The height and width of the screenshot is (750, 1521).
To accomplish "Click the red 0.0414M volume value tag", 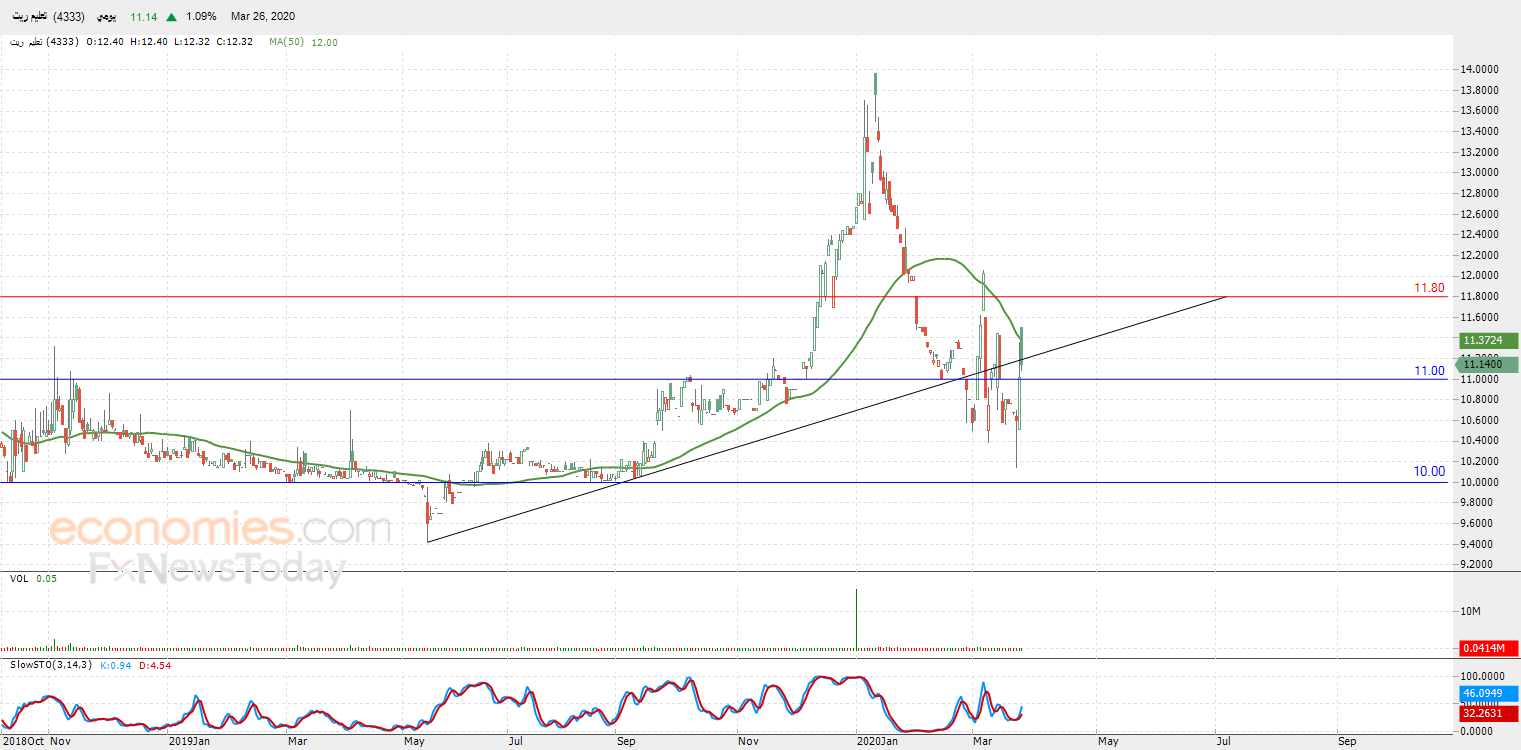I will 1489,650.
